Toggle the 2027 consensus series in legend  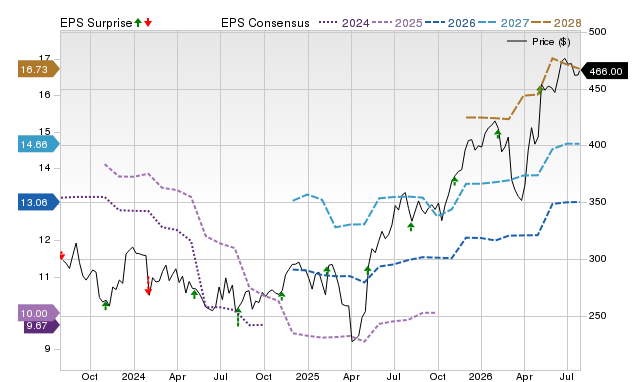click(x=503, y=23)
